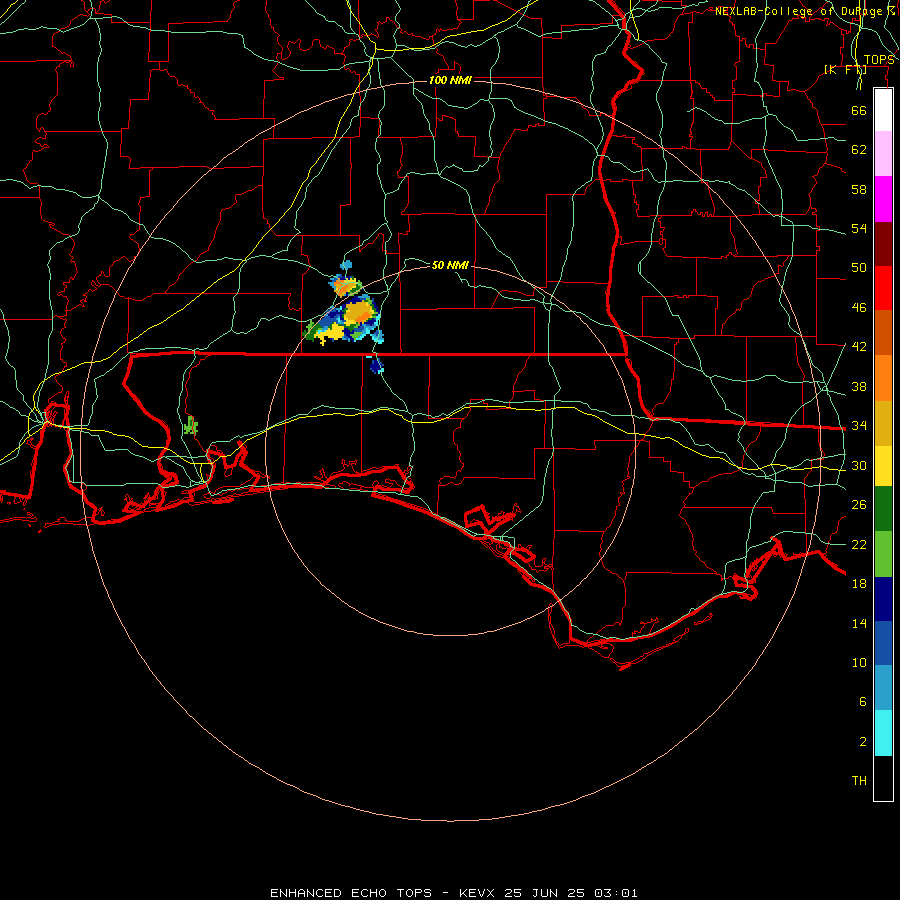The height and width of the screenshot is (900, 900).
Task: Click the white 66 kft color swatch
Action: point(883,110)
